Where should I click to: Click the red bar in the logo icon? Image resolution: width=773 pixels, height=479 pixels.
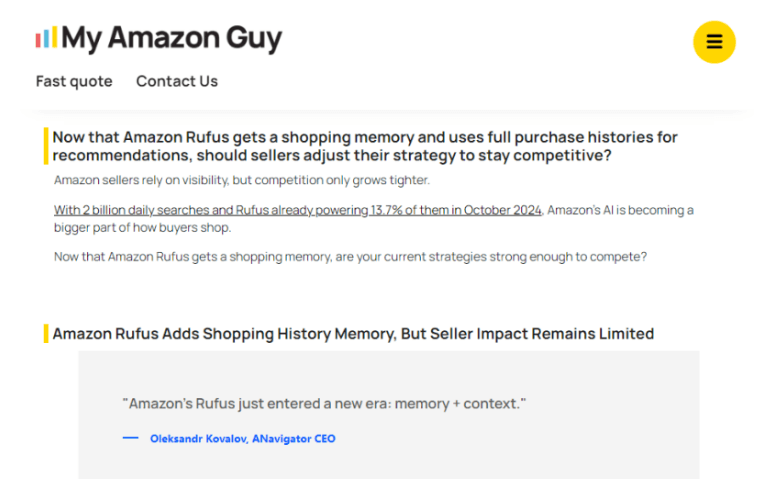click(x=38, y=40)
